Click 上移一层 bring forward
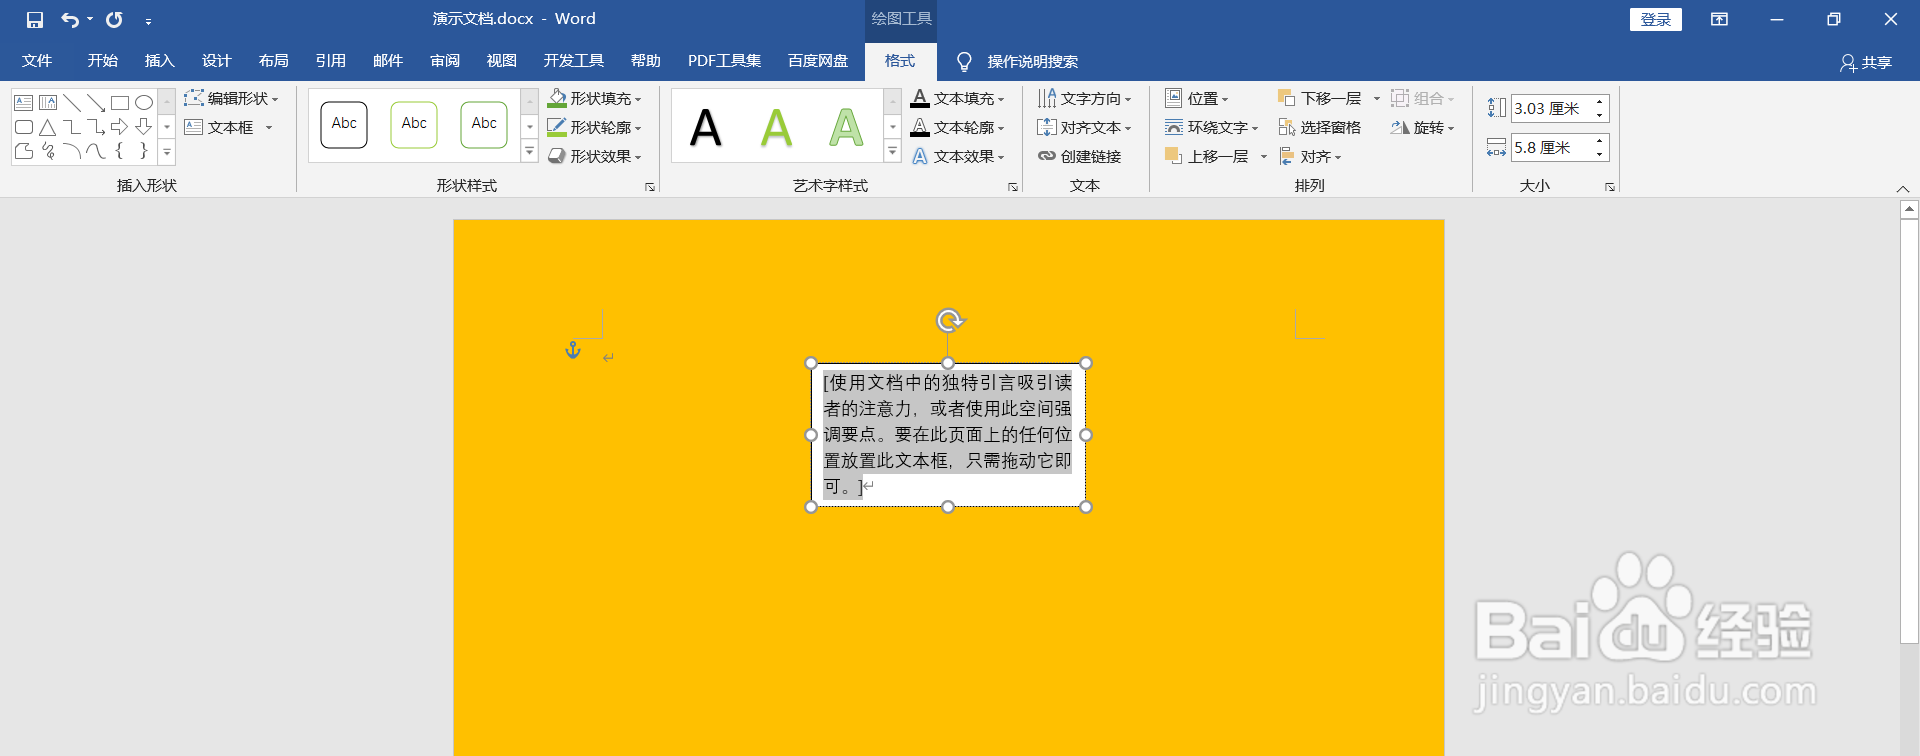The image size is (1920, 756). (1206, 156)
